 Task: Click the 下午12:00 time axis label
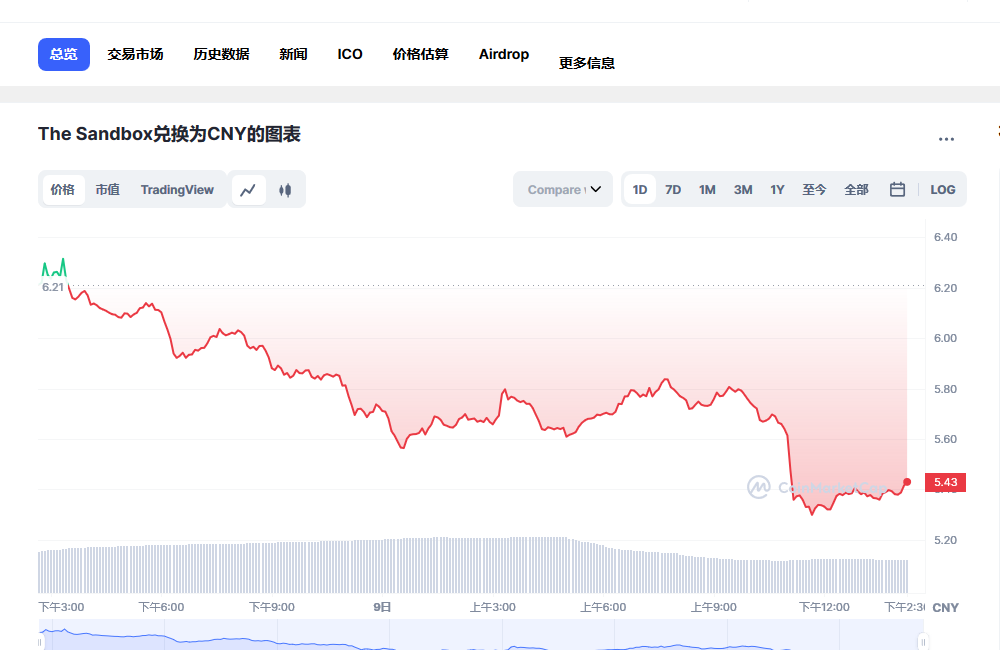coord(824,607)
